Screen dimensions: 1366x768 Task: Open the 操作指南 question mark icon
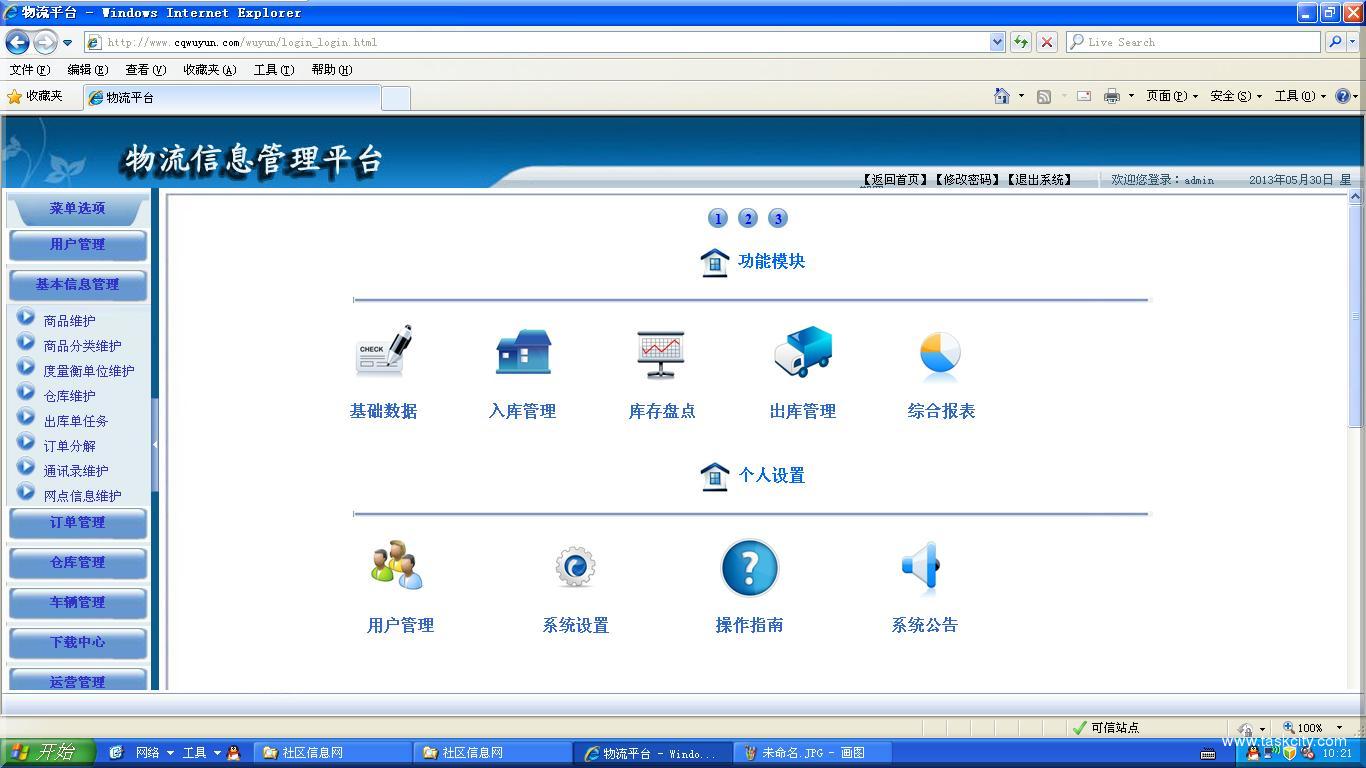pos(749,567)
